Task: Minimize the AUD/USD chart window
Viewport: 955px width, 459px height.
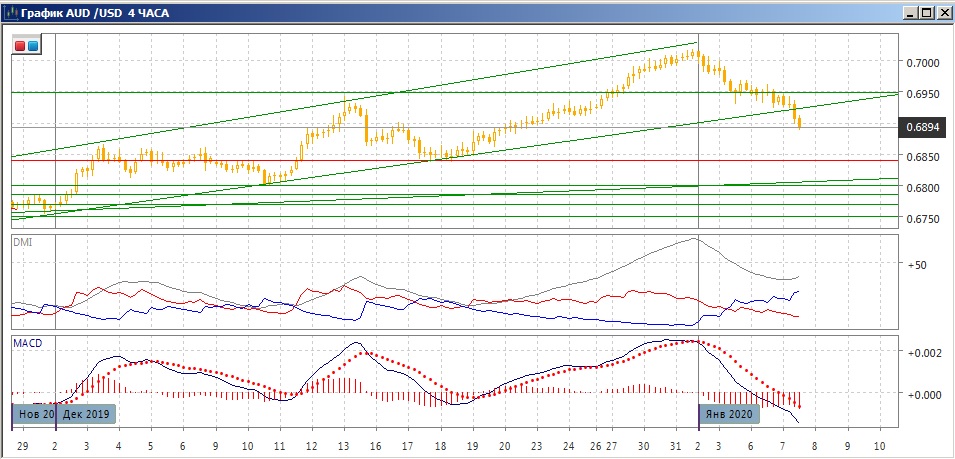Action: [x=911, y=13]
